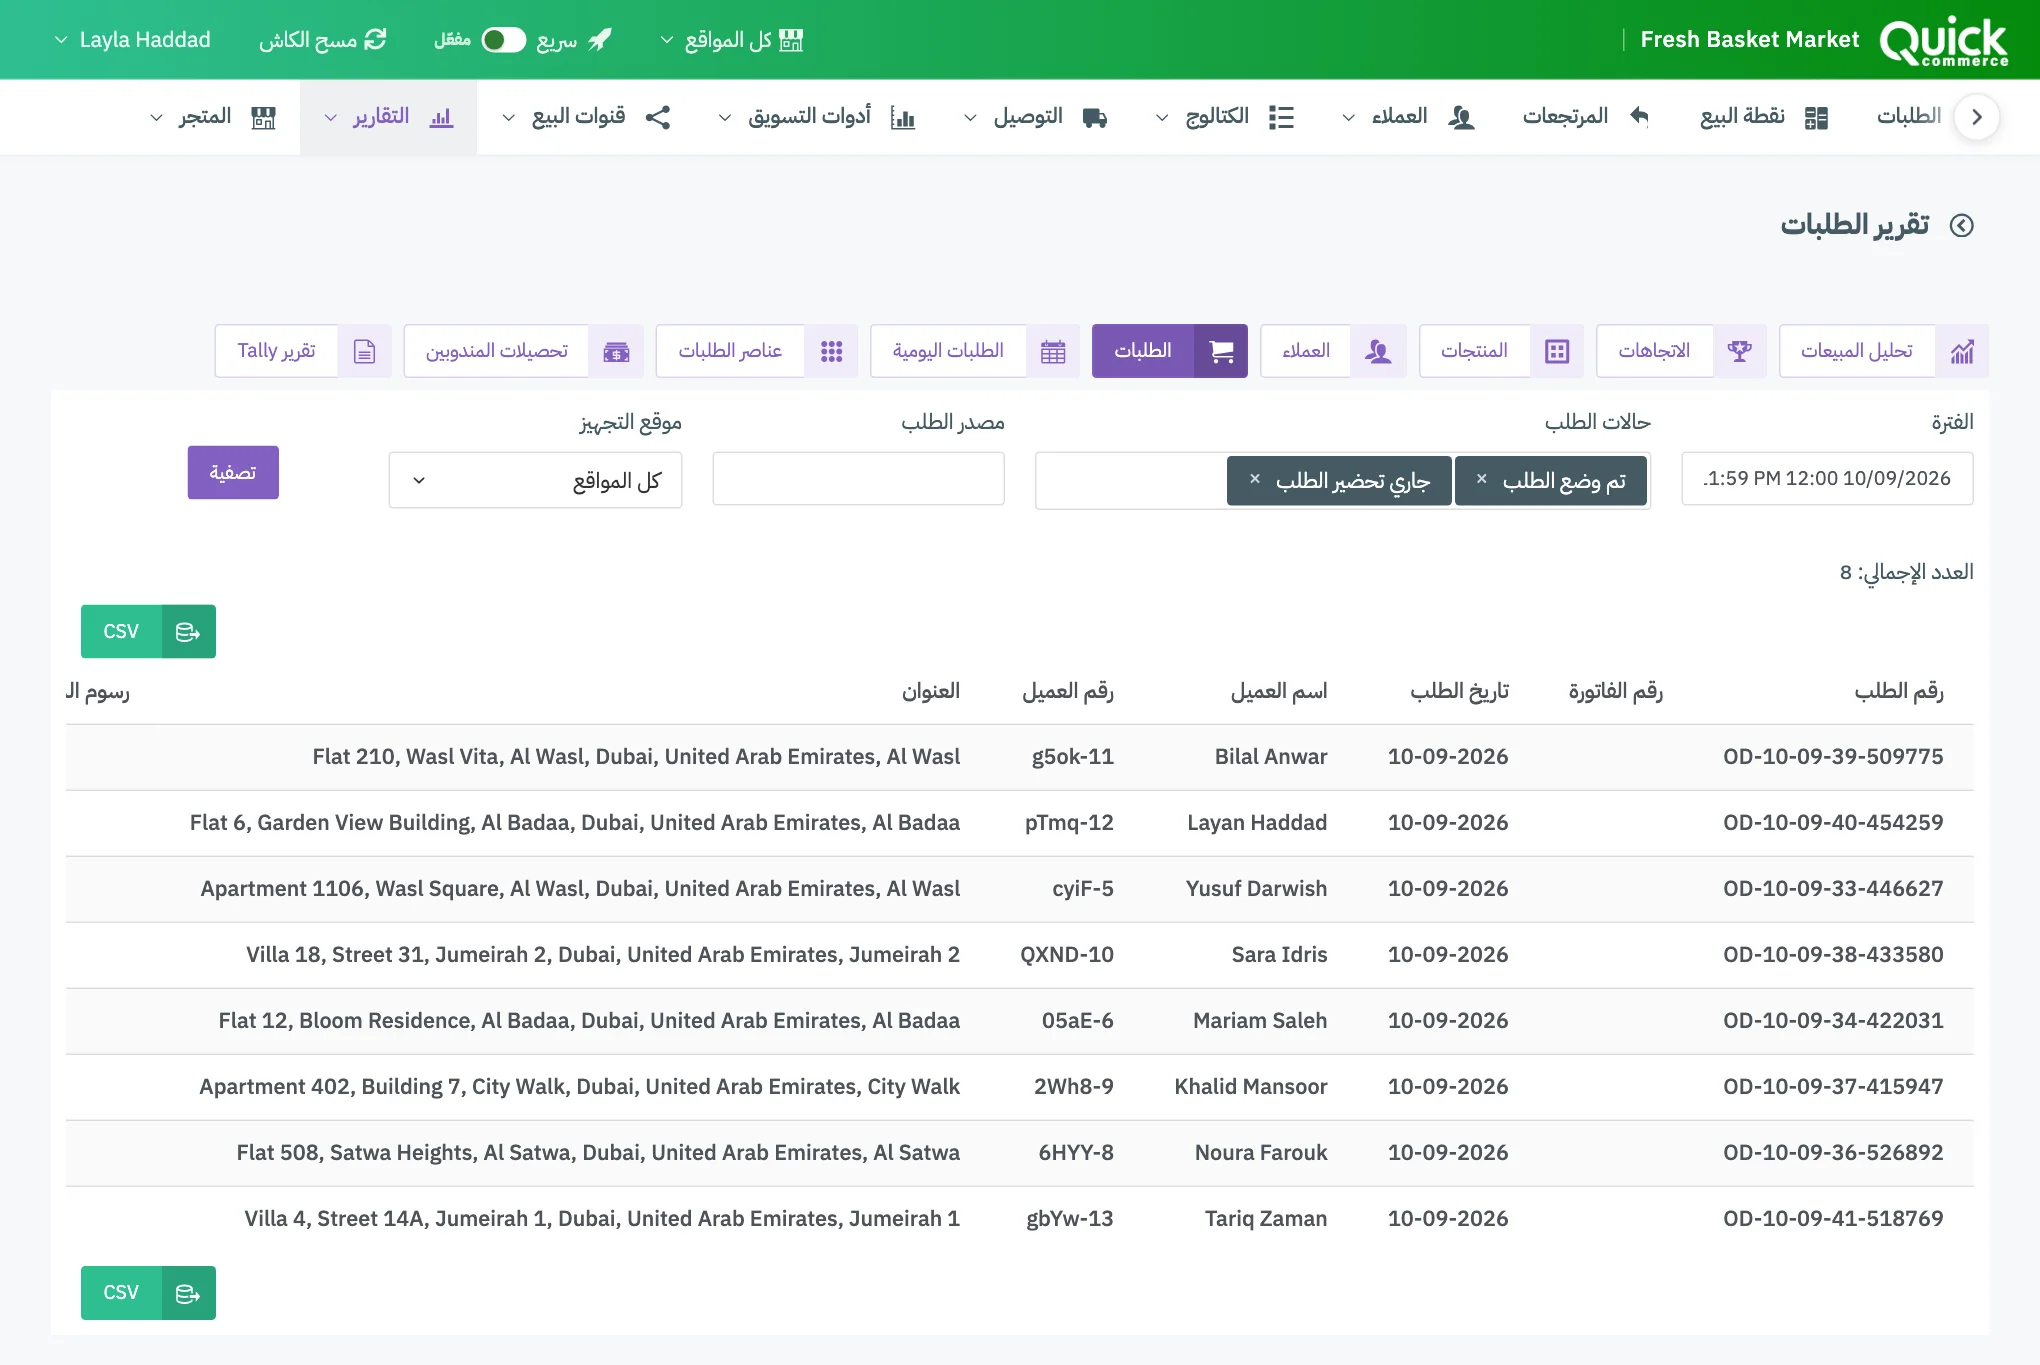Open the العملاء navigation menu
Image resolution: width=2040 pixels, height=1365 pixels.
tap(1408, 117)
